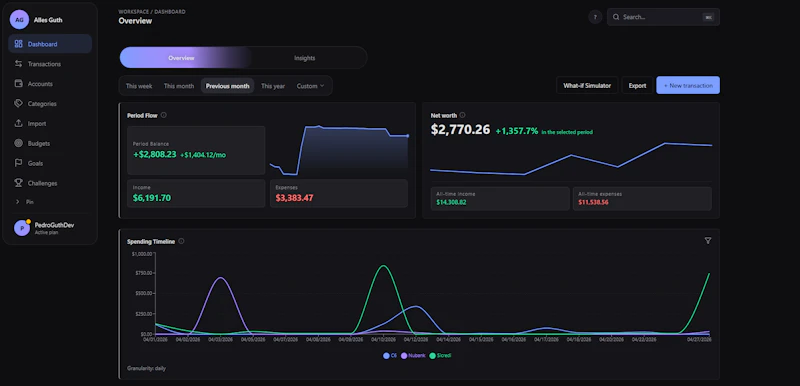This screenshot has height=386, width=800.
Task: Click the magnifier icon in search box
Action: coord(616,17)
